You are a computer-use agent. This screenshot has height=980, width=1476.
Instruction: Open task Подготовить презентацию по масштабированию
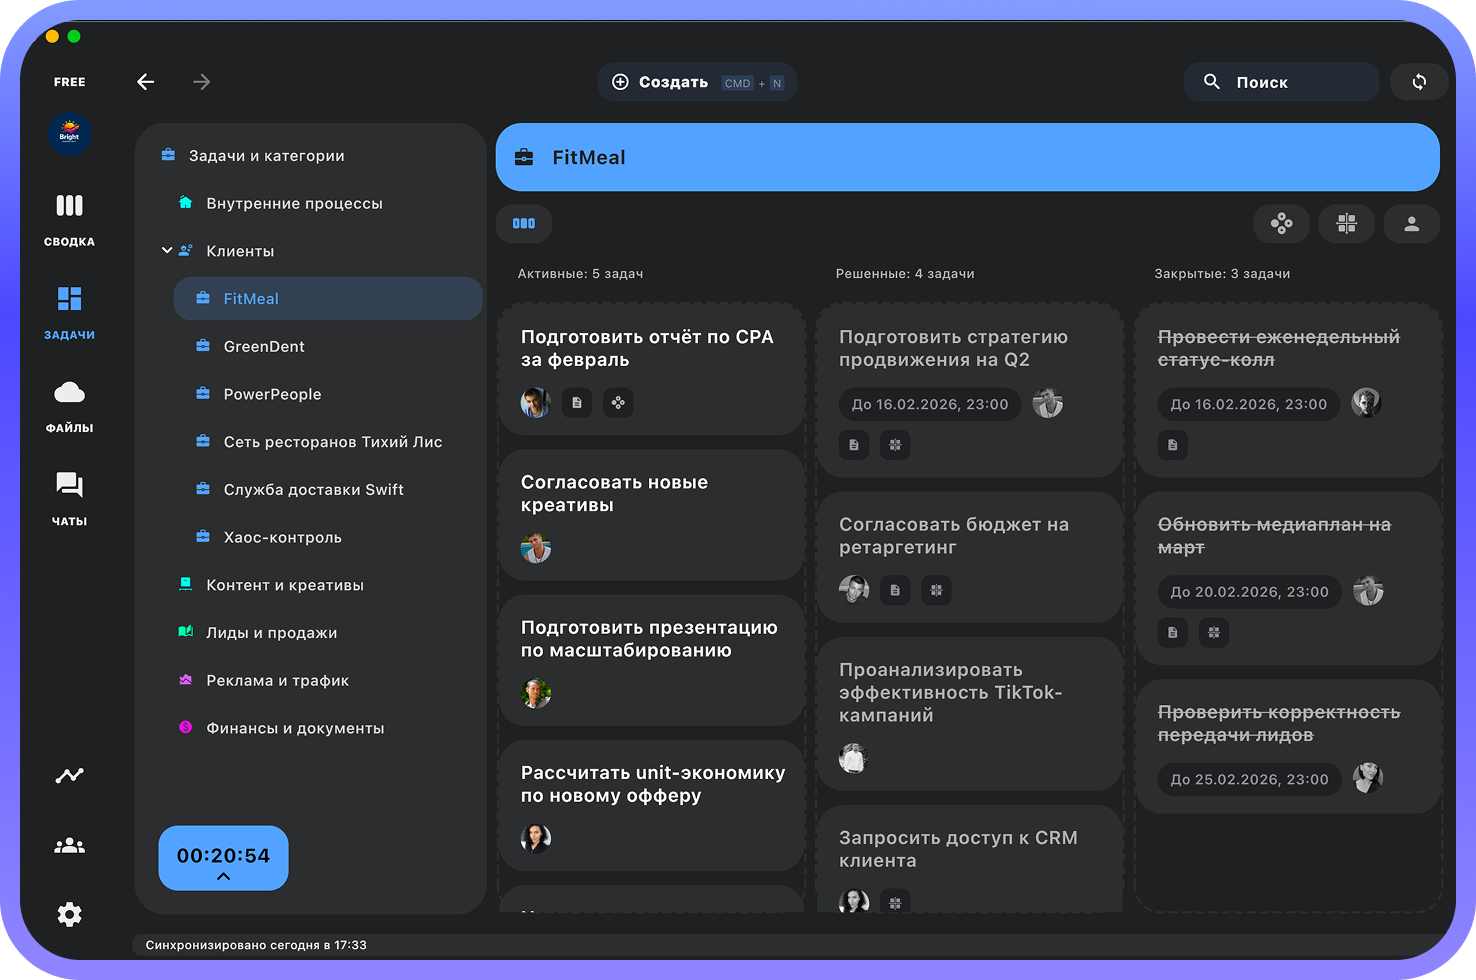pos(651,660)
